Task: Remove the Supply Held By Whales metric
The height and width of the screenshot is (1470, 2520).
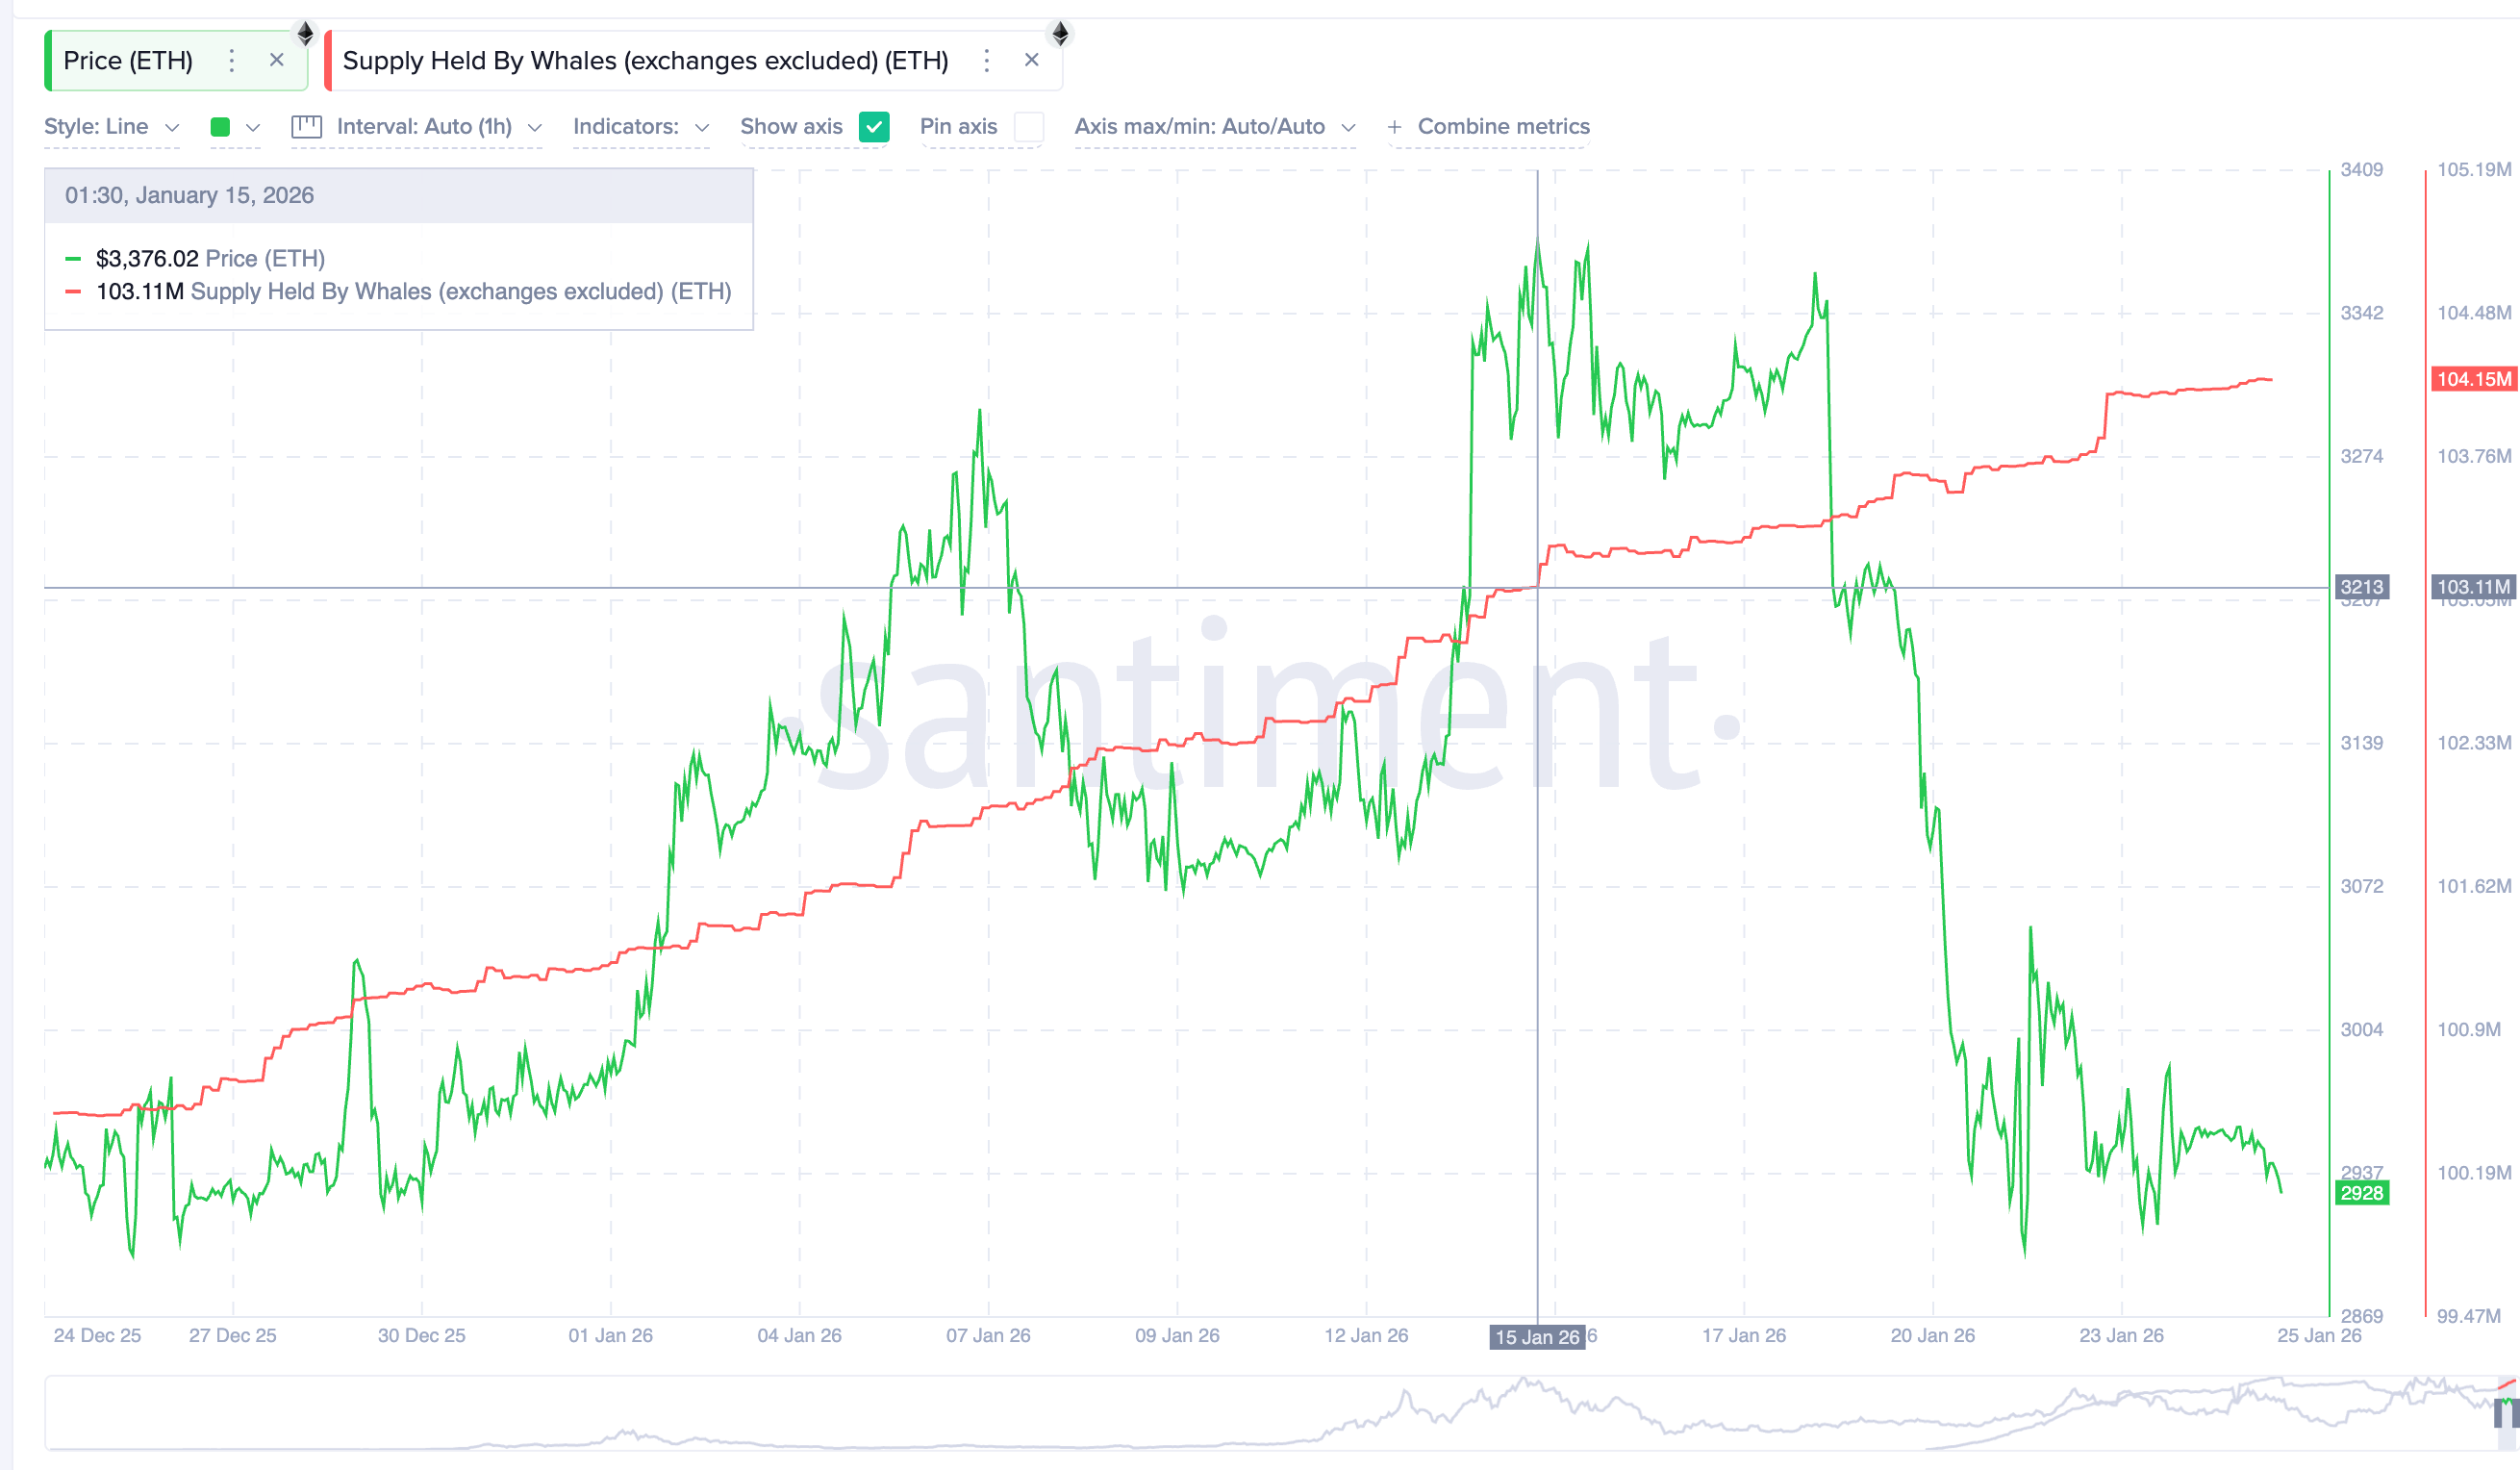Action: tap(1031, 60)
